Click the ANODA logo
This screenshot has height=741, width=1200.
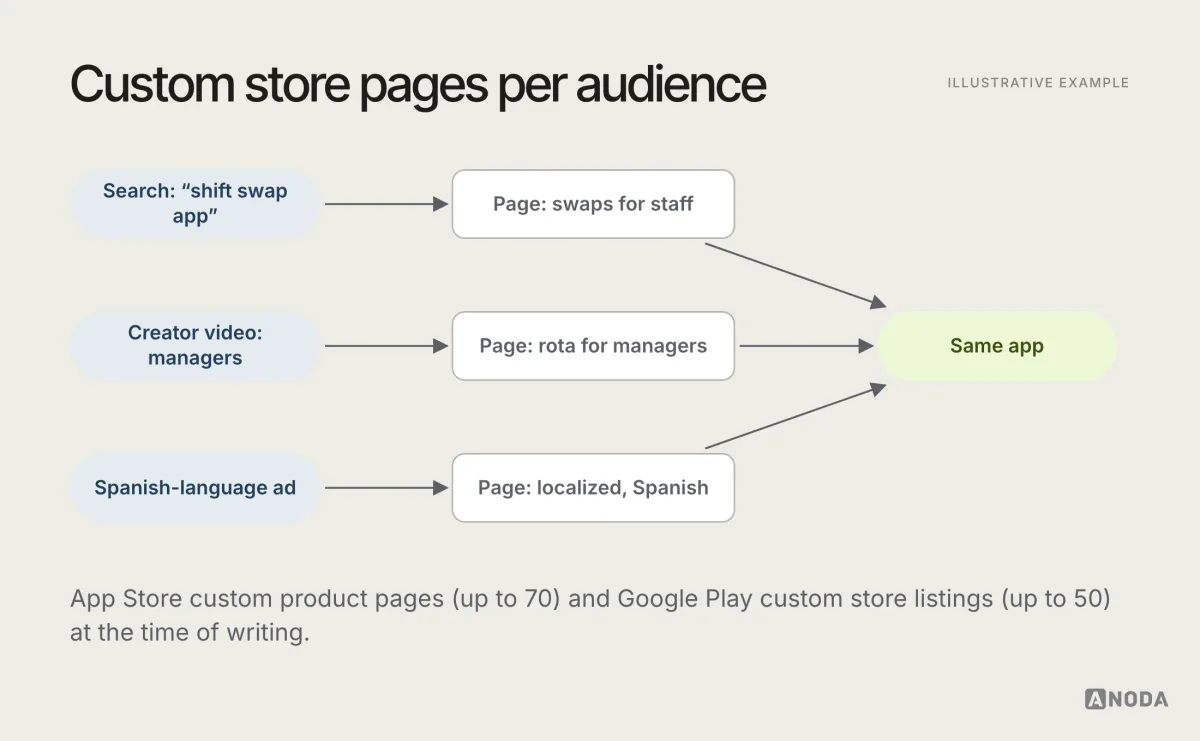[x=1126, y=699]
